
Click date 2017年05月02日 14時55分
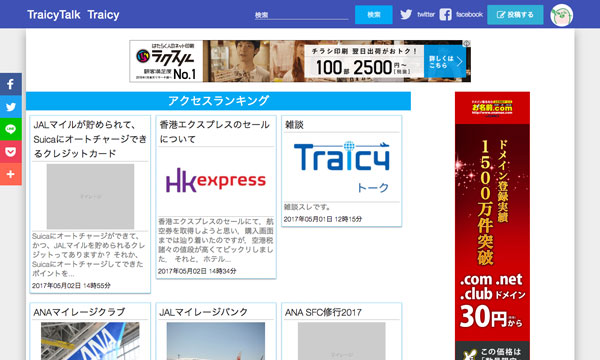point(71,286)
